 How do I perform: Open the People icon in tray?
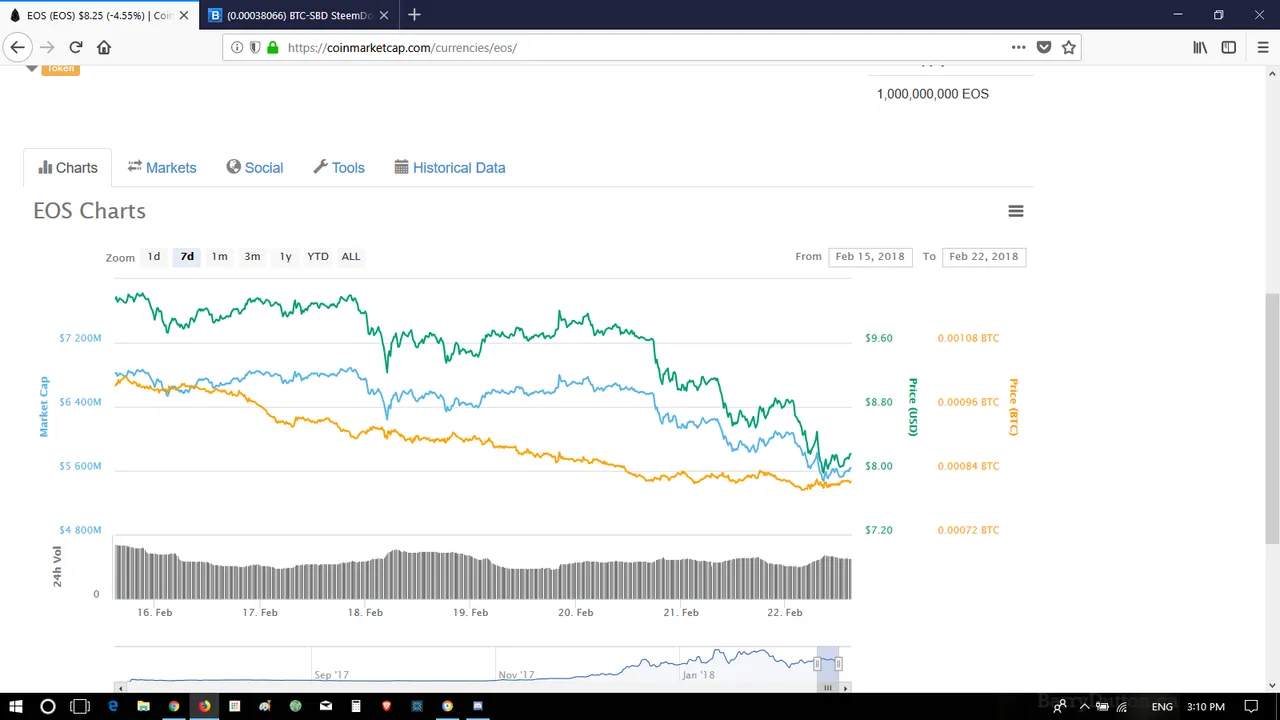(1059, 707)
